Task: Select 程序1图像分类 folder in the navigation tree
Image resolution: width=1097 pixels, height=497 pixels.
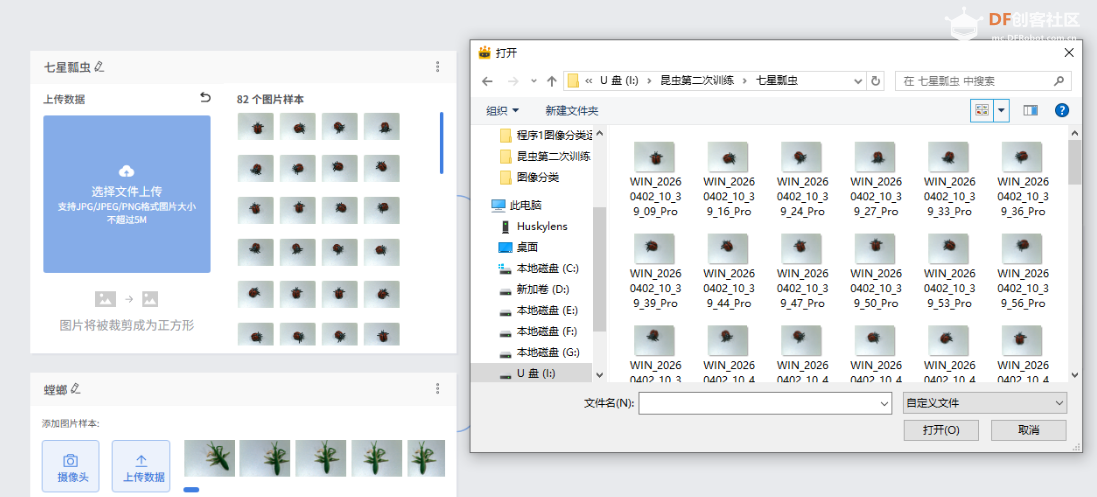Action: (546, 135)
